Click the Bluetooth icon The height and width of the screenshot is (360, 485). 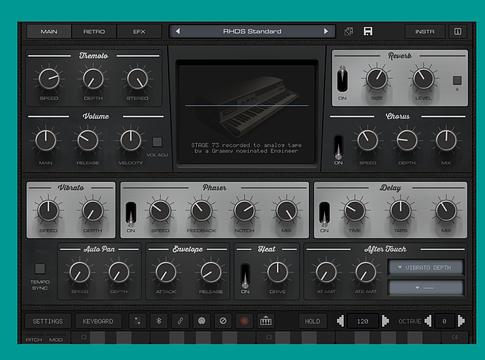[159, 321]
